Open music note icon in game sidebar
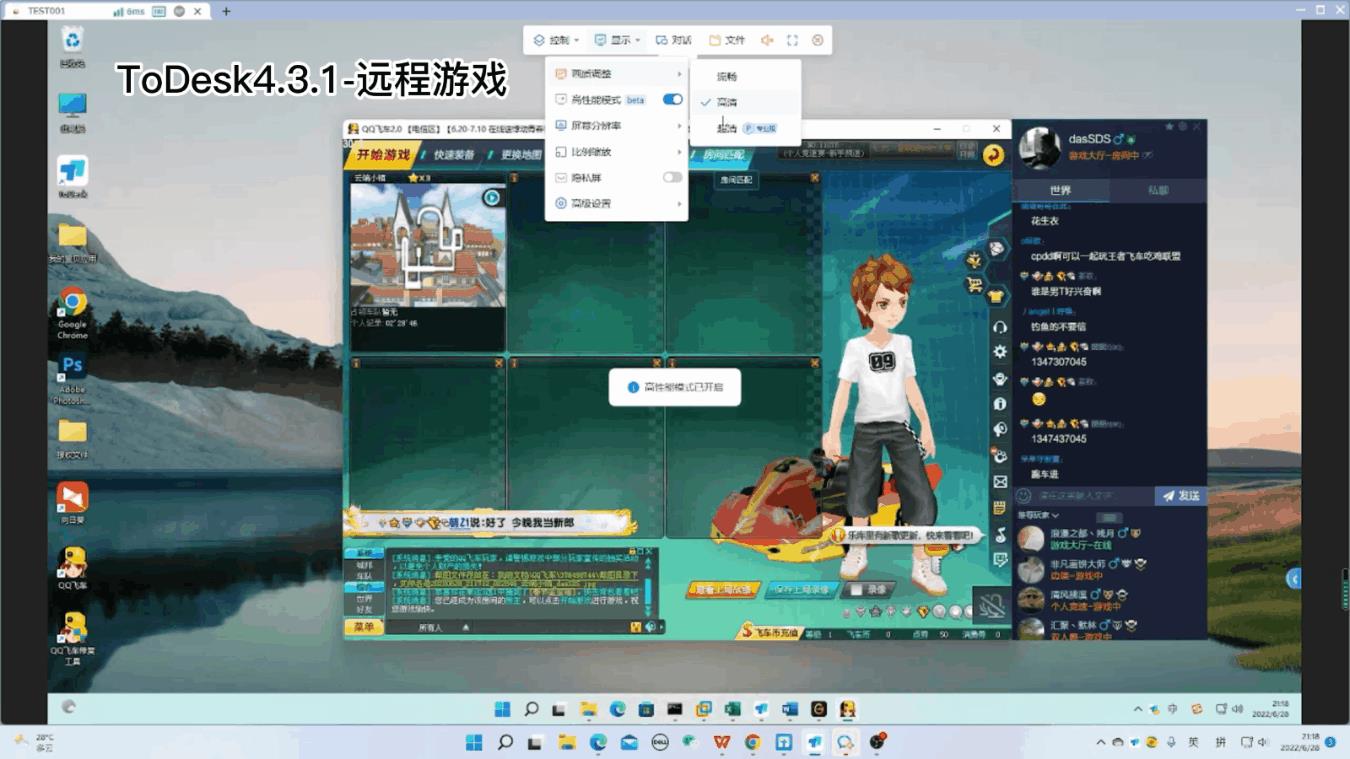This screenshot has width=1350, height=759. (x=999, y=535)
